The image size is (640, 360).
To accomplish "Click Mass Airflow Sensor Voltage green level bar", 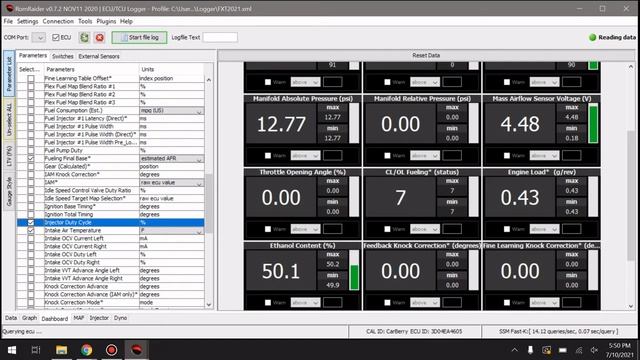I will pos(593,124).
